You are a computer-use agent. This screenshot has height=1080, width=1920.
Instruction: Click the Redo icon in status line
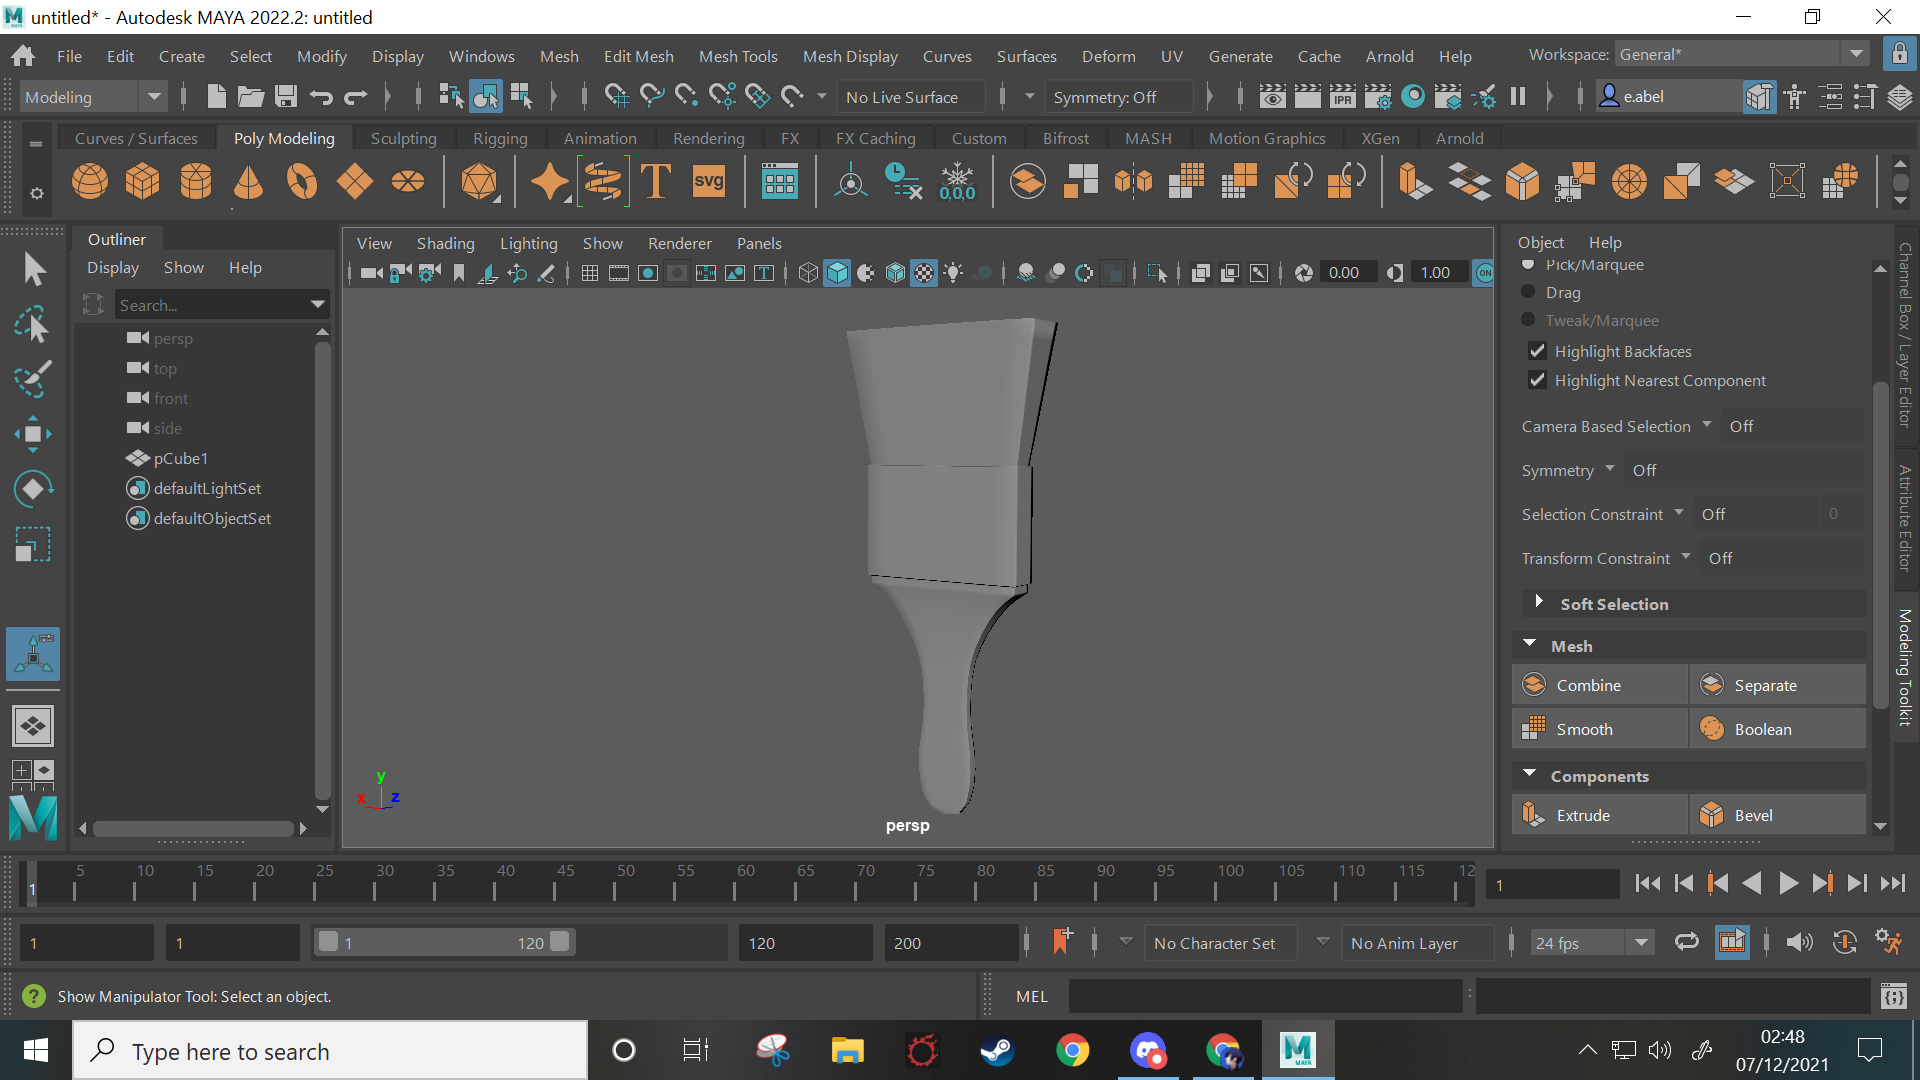pyautogui.click(x=356, y=97)
